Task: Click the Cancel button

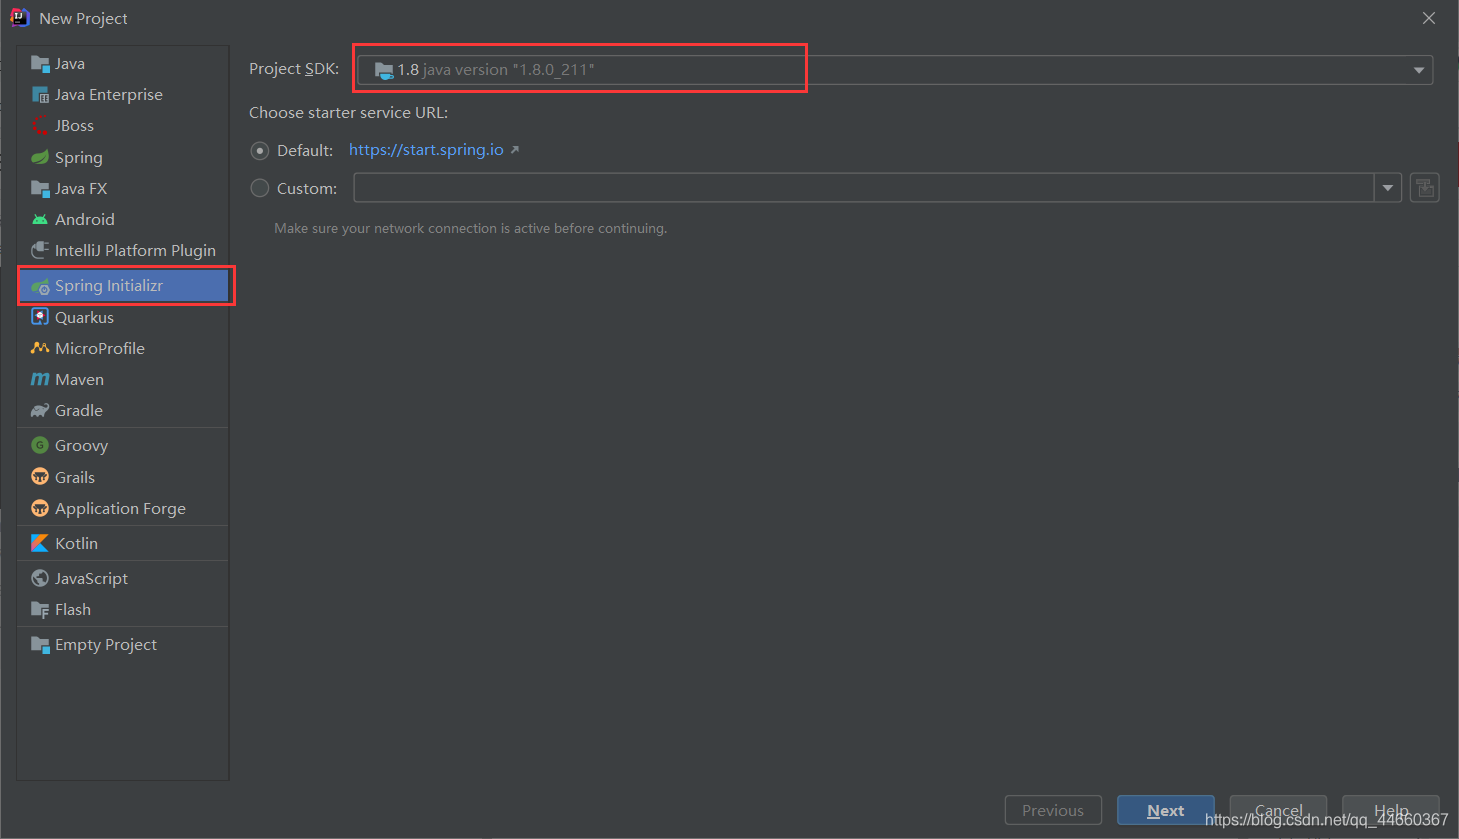Action: (1278, 810)
